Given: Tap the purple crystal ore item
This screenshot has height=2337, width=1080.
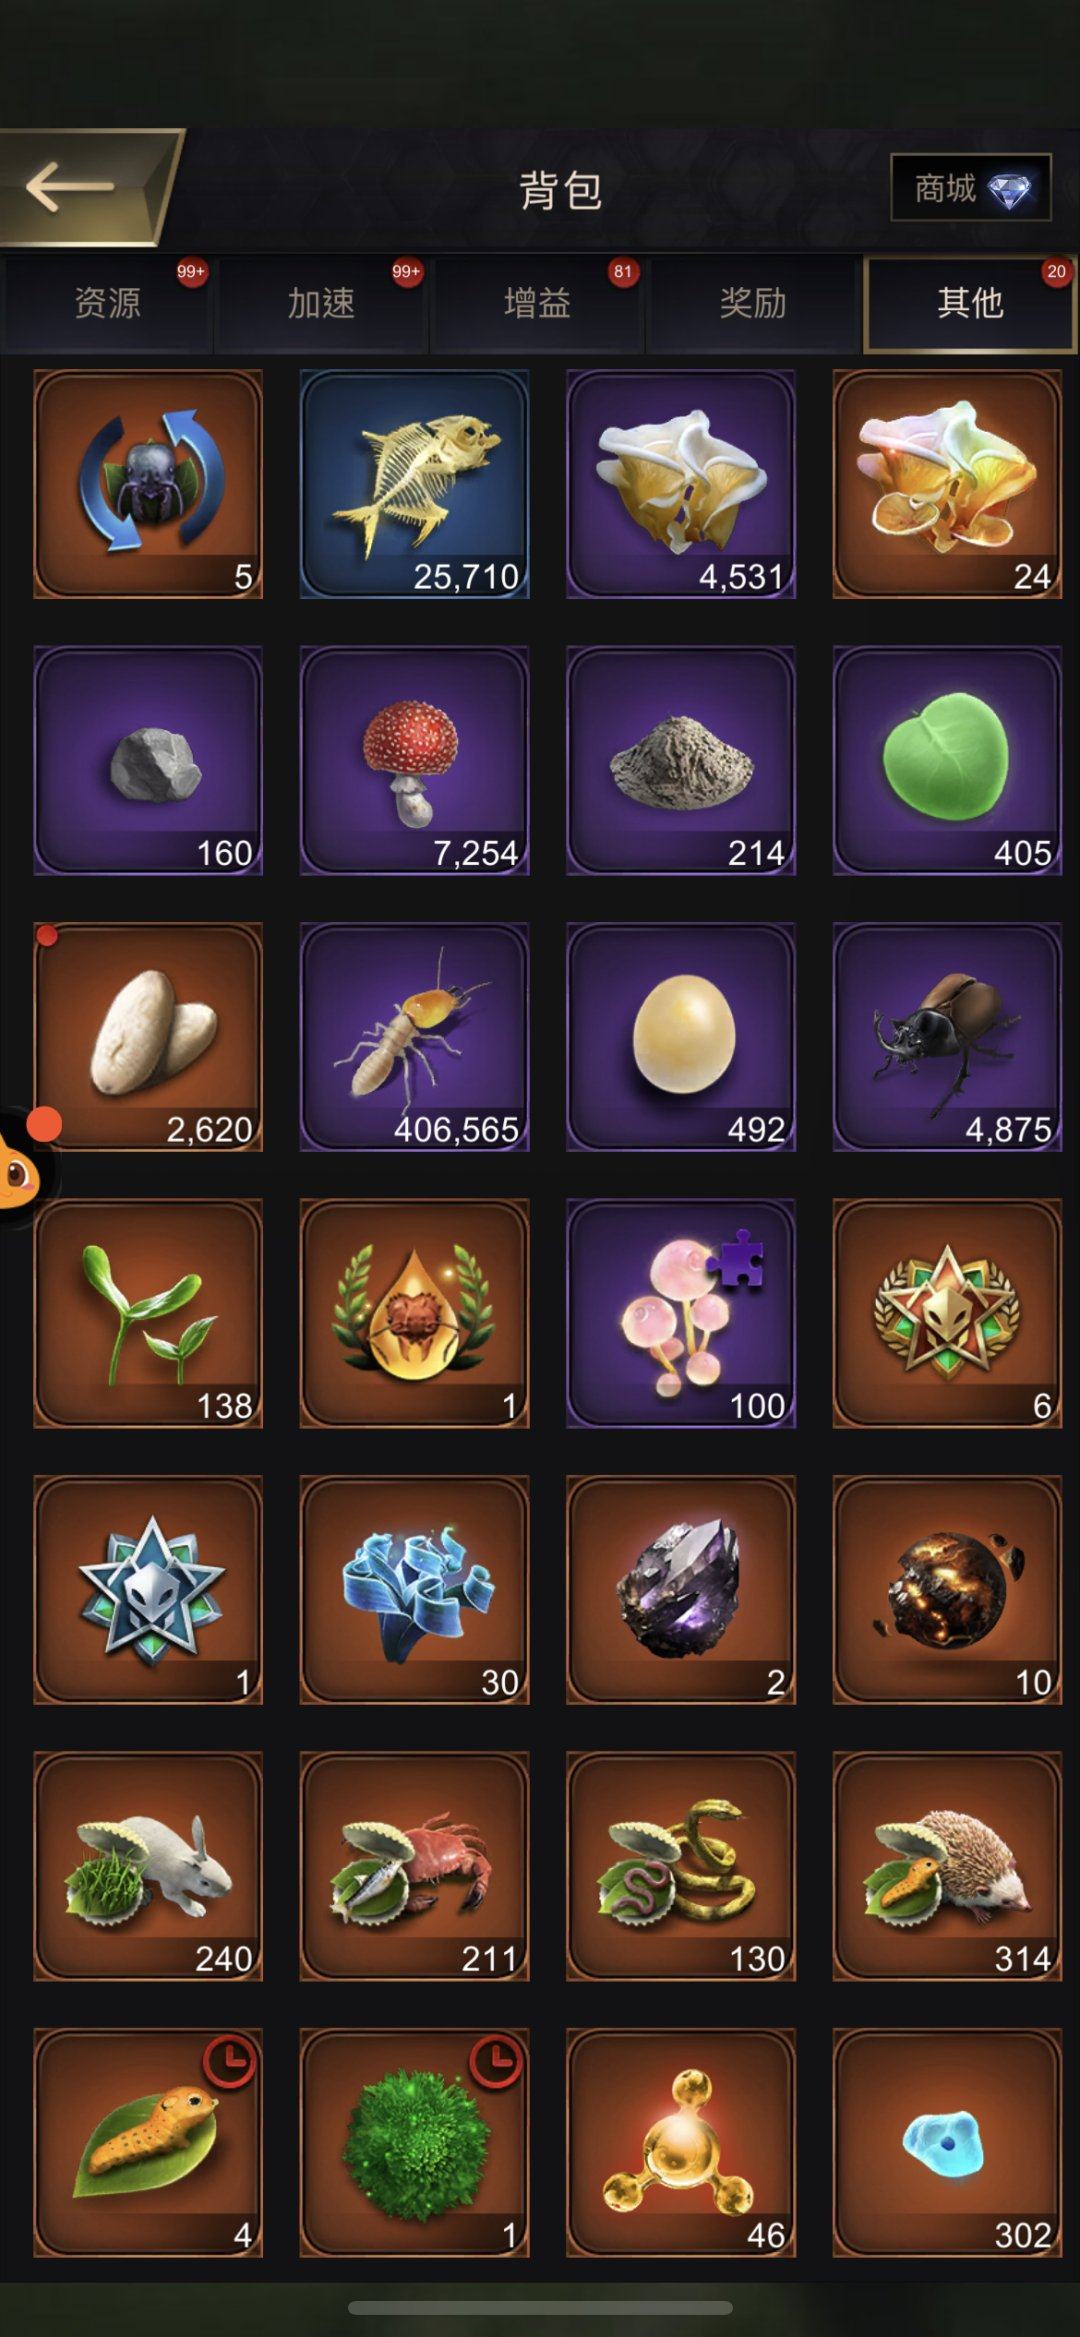Looking at the screenshot, I should 681,1590.
